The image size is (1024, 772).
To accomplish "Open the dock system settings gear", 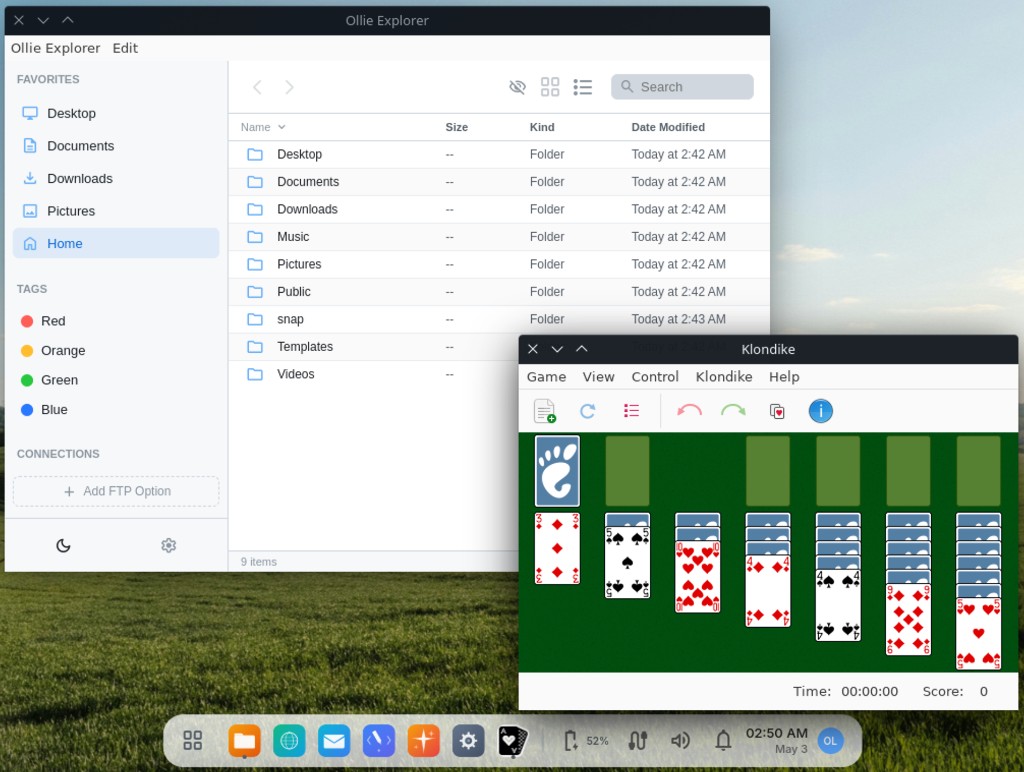I will click(x=468, y=740).
